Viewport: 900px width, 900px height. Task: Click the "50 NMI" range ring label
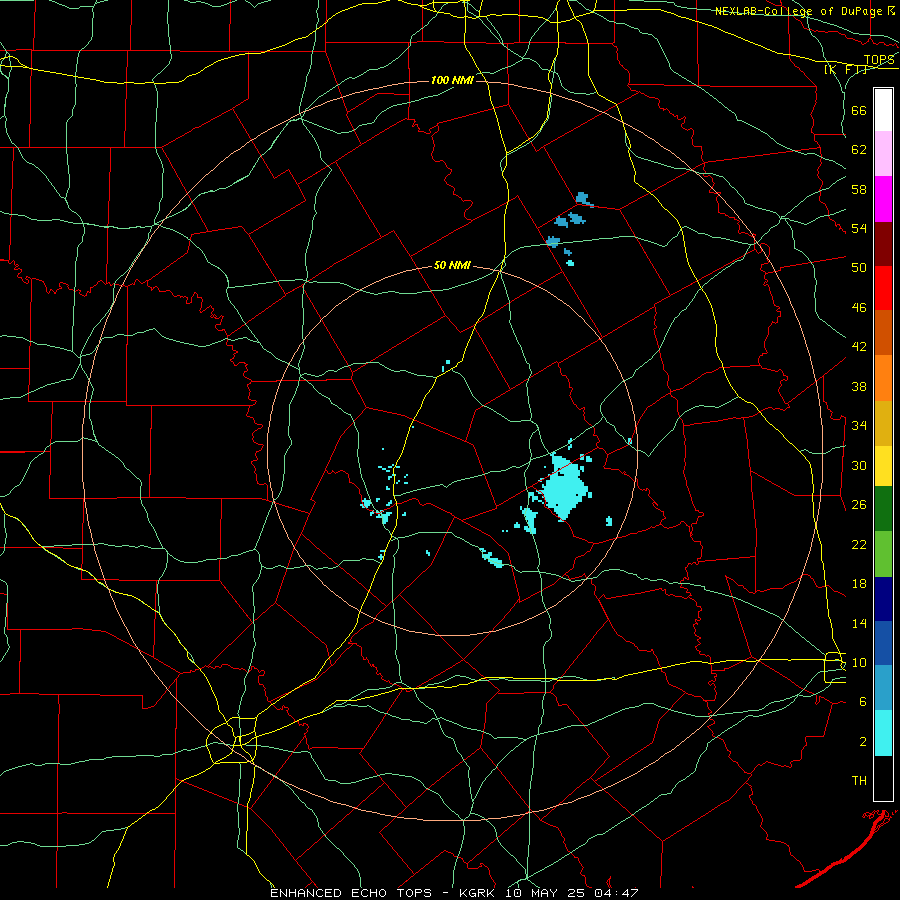(452, 265)
